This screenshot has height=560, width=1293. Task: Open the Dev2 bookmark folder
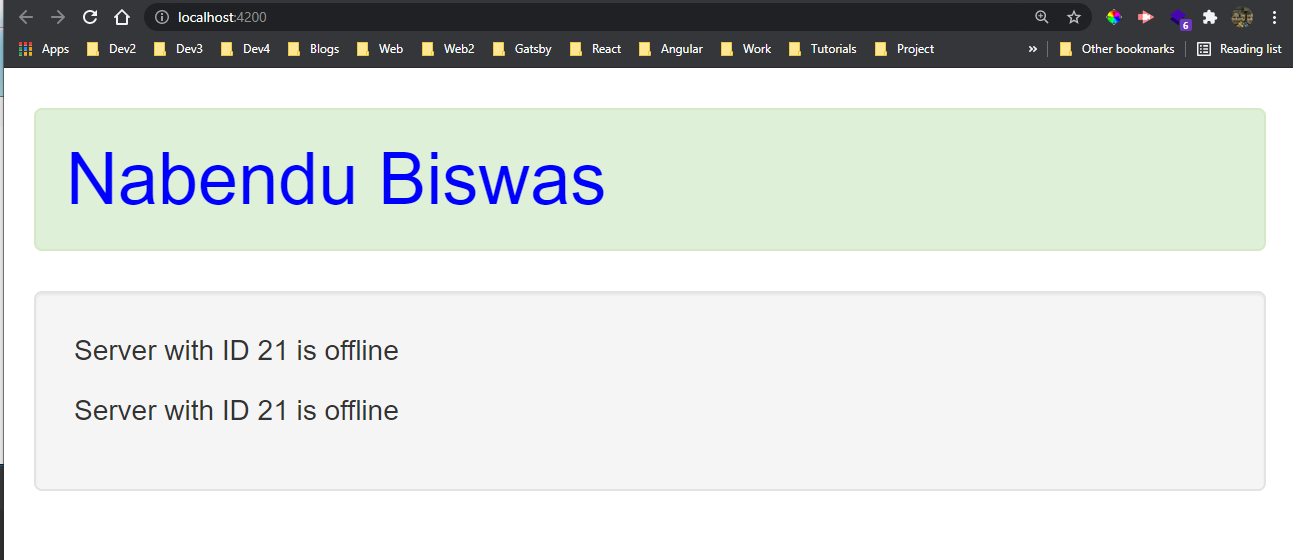pyautogui.click(x=111, y=49)
